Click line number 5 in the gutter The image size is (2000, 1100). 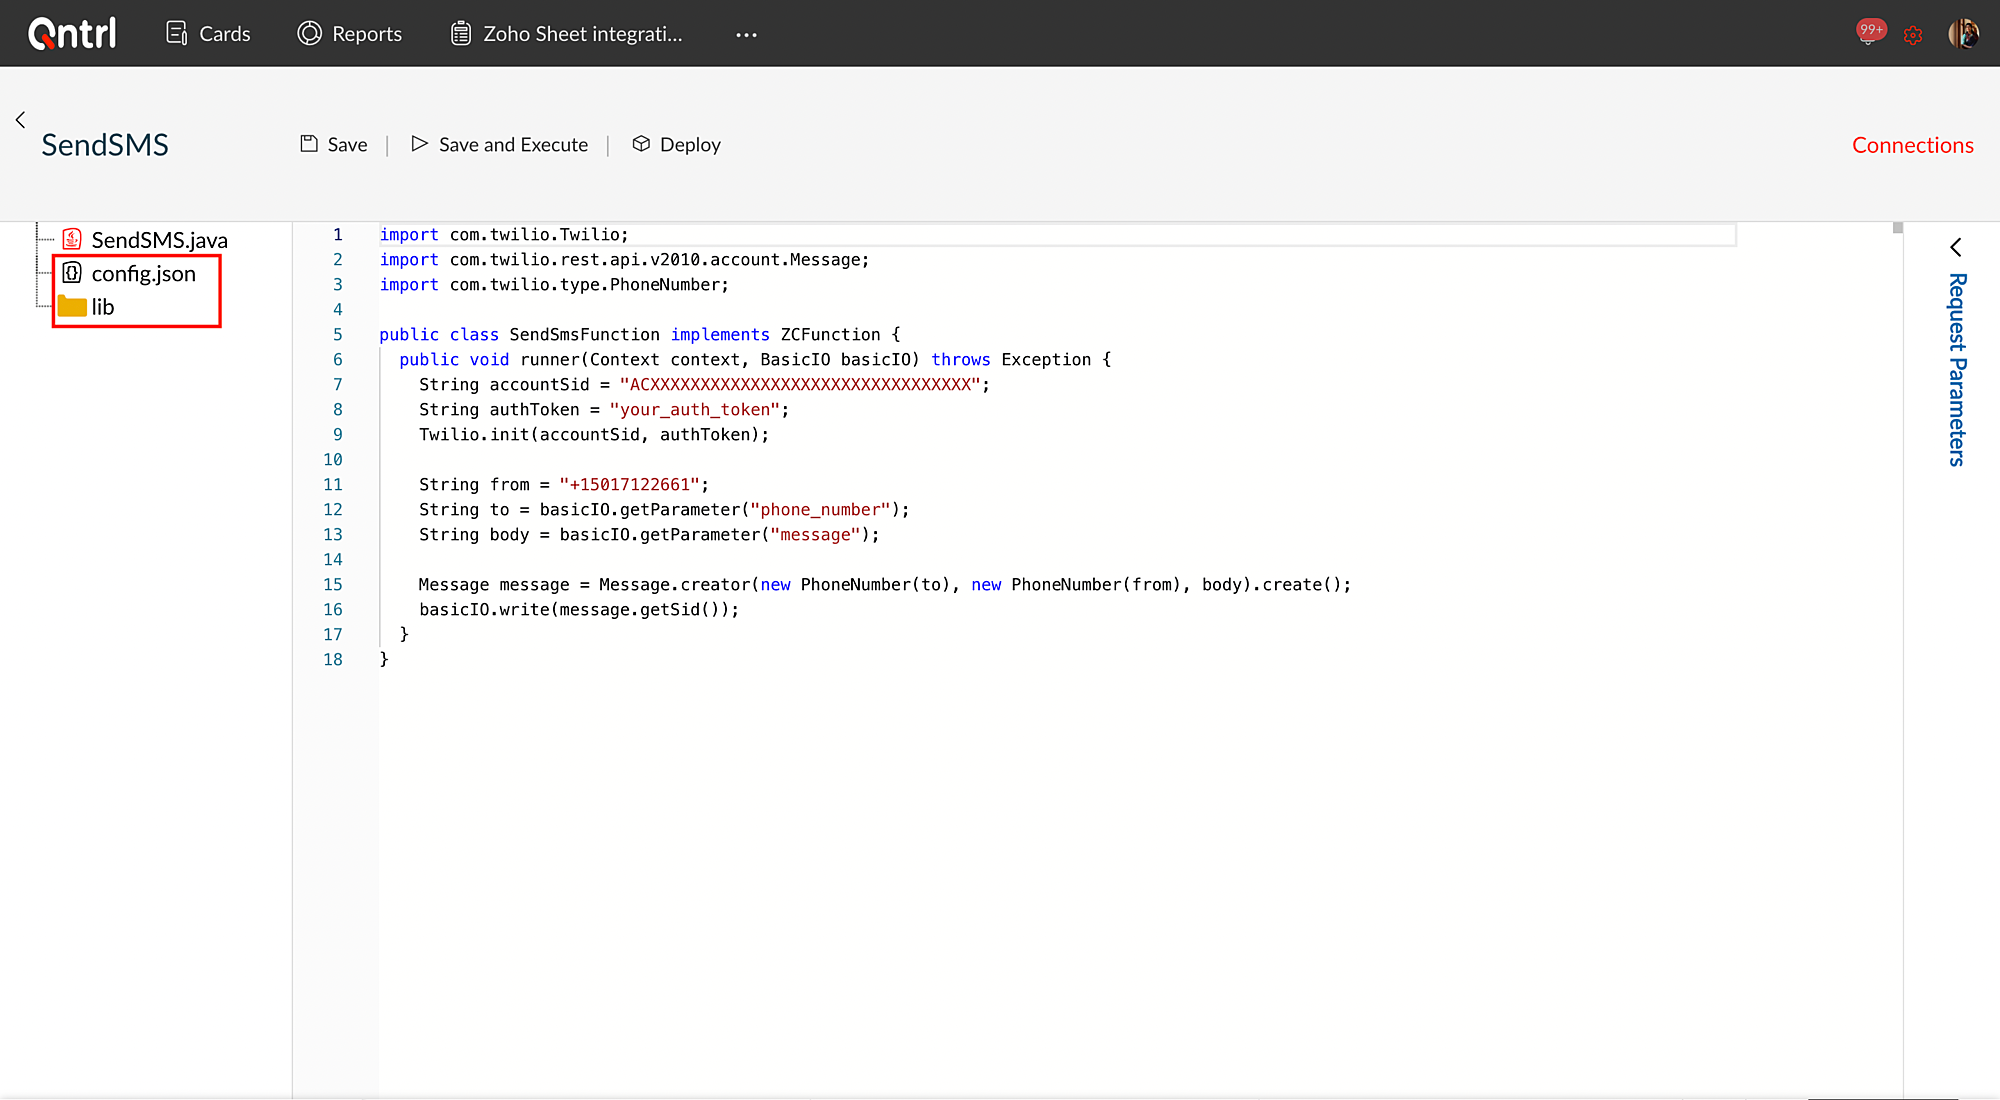tap(337, 334)
